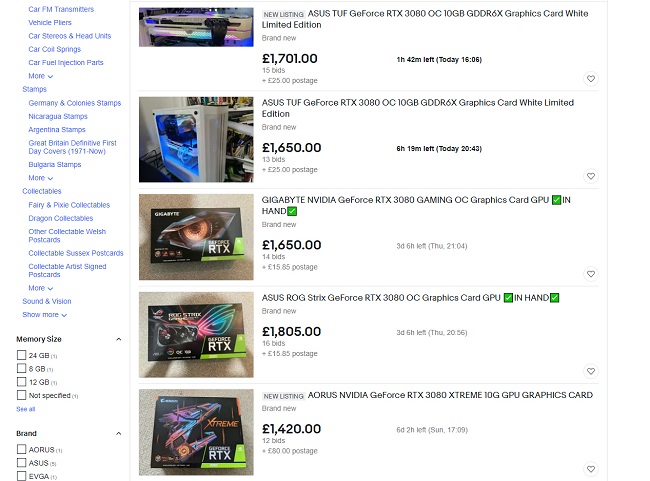The image size is (650, 481).
Task: Collapse the Brand filter section
Action: pos(119,433)
